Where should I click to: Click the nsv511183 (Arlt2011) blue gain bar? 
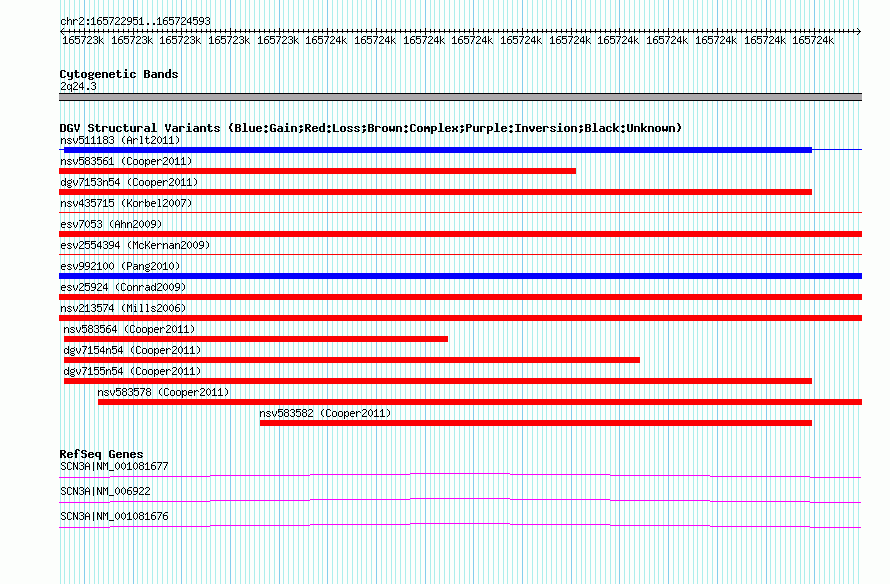(x=438, y=150)
